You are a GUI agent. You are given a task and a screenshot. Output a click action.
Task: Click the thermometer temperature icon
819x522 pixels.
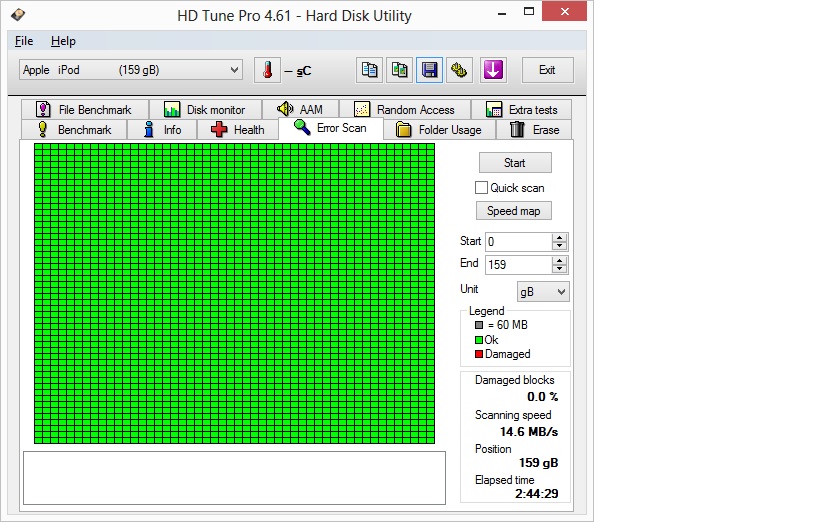point(267,70)
